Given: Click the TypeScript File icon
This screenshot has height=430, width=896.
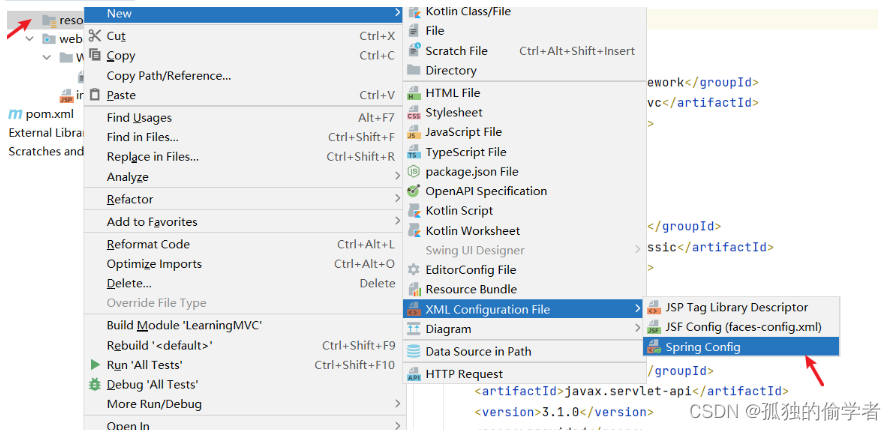Looking at the screenshot, I should (414, 152).
